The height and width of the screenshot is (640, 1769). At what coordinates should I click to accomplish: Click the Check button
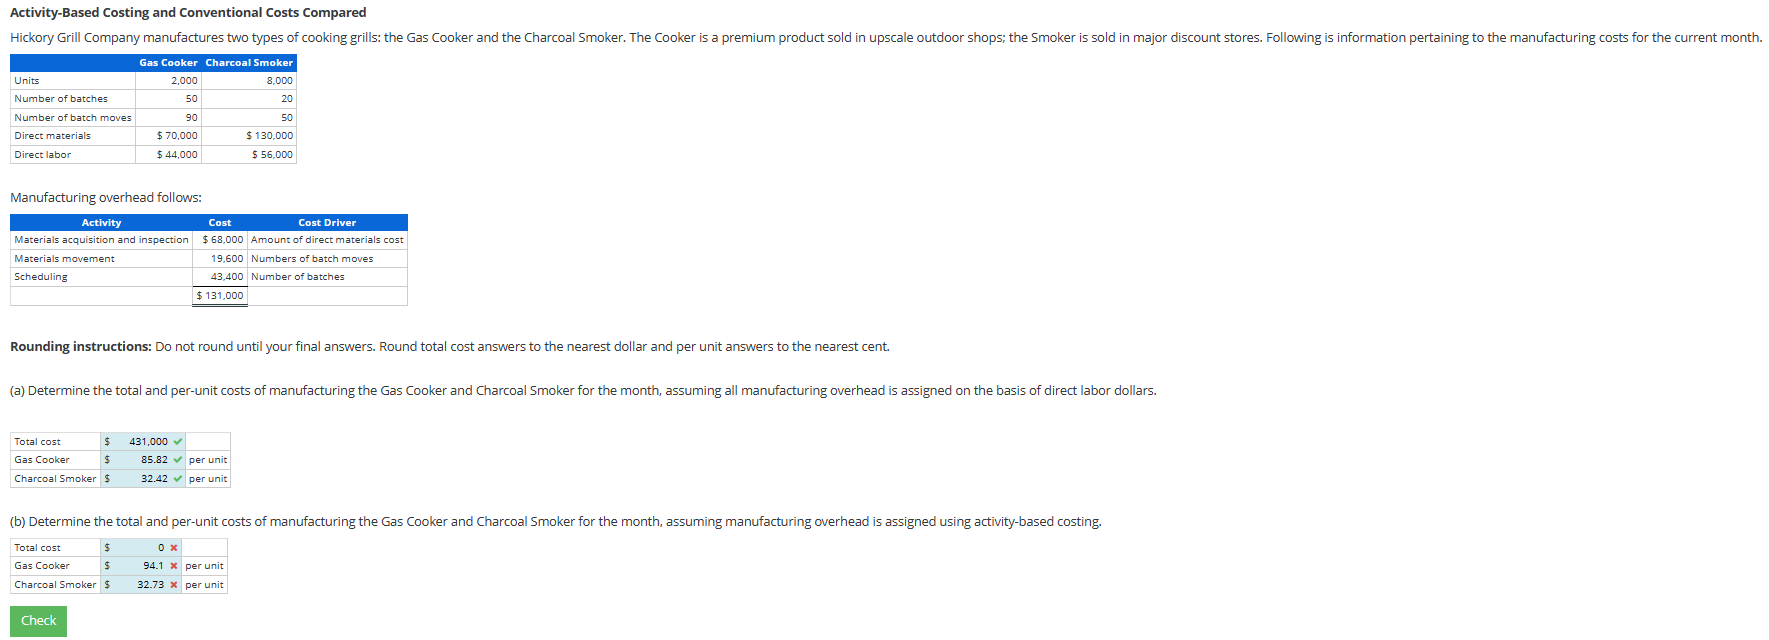point(38,620)
